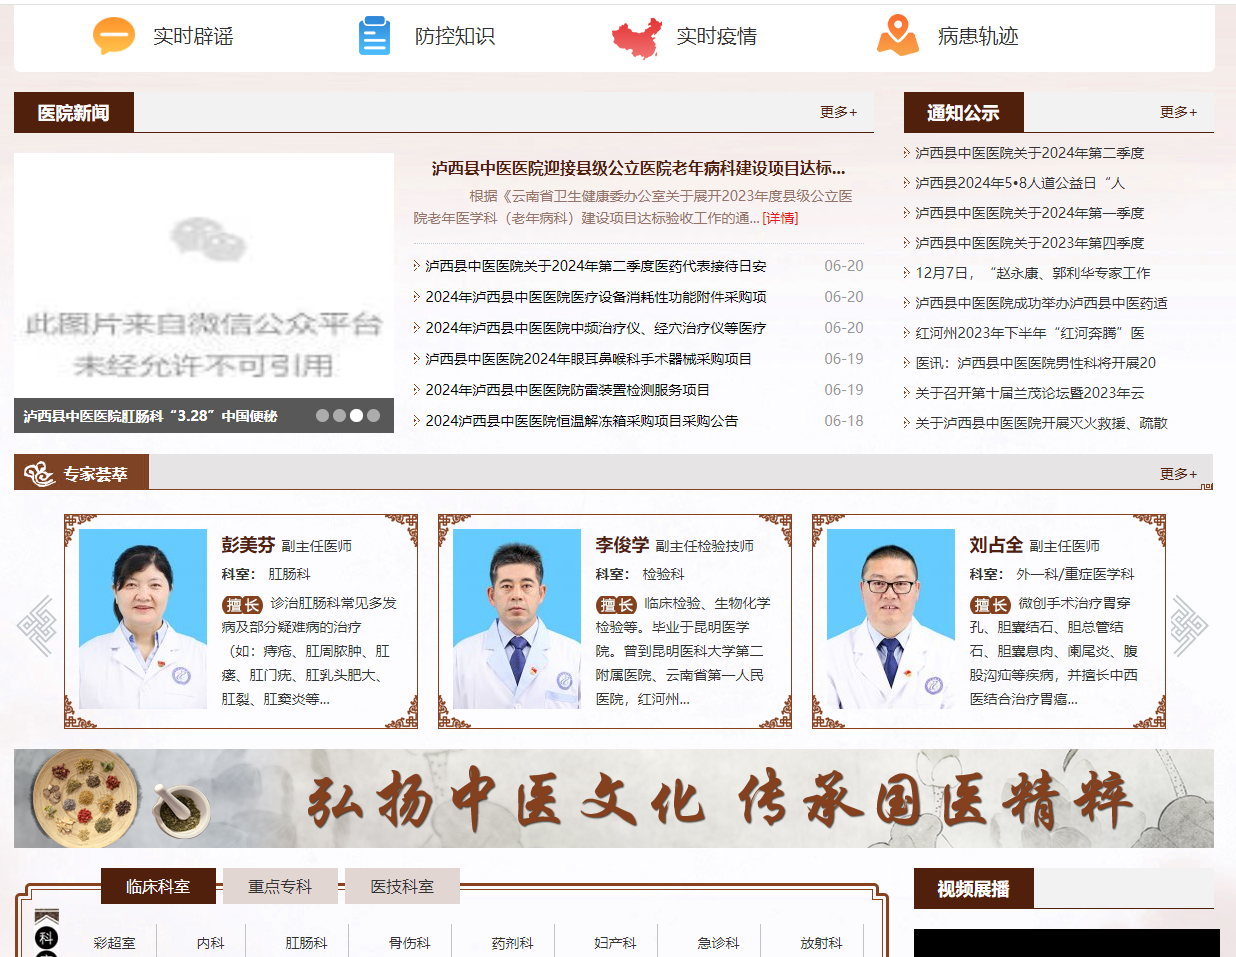Open the 药剂科 department
The height and width of the screenshot is (957, 1236).
tap(512, 943)
